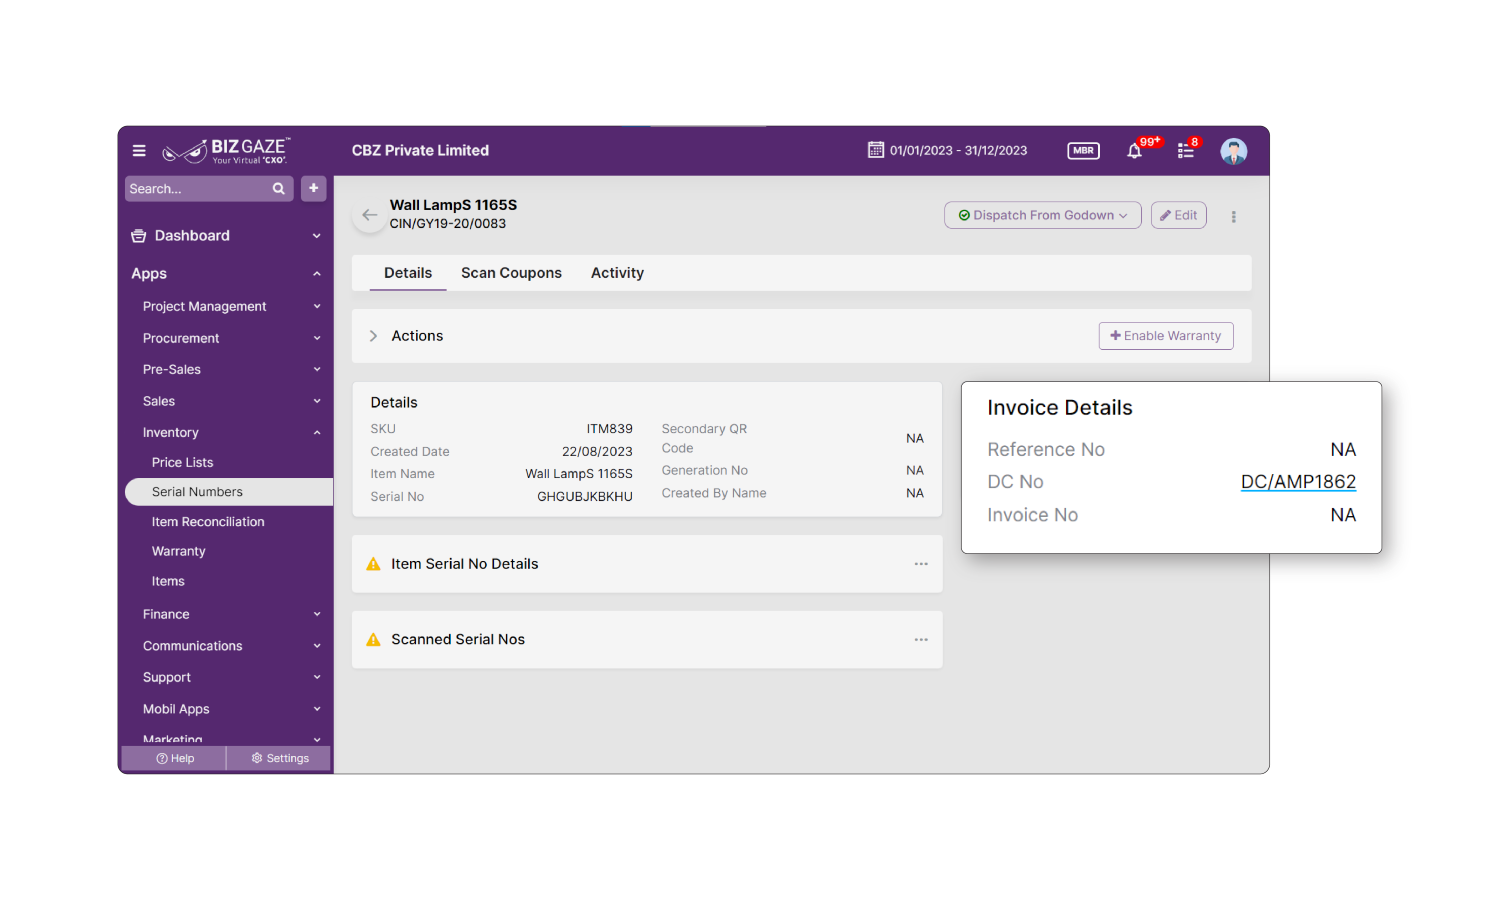Image resolution: width=1500 pixels, height=900 pixels.
Task: Click the Help button
Action: click(174, 759)
